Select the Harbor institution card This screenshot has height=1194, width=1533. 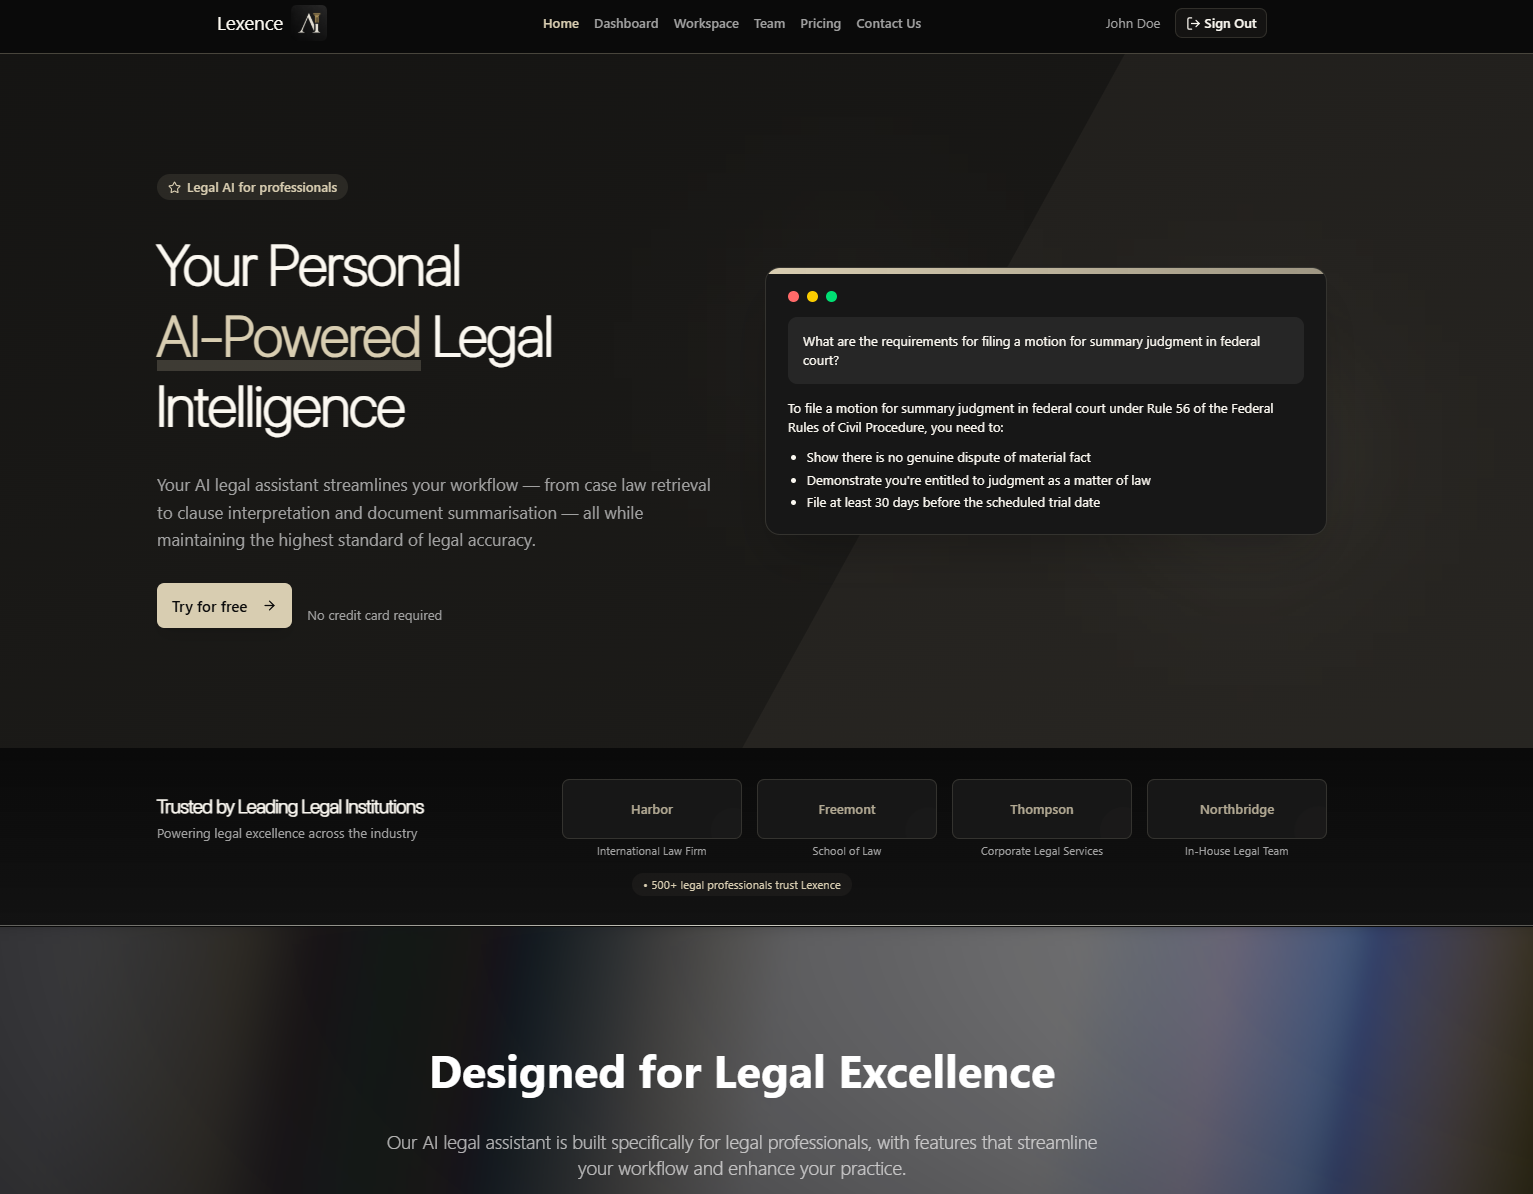click(x=652, y=809)
